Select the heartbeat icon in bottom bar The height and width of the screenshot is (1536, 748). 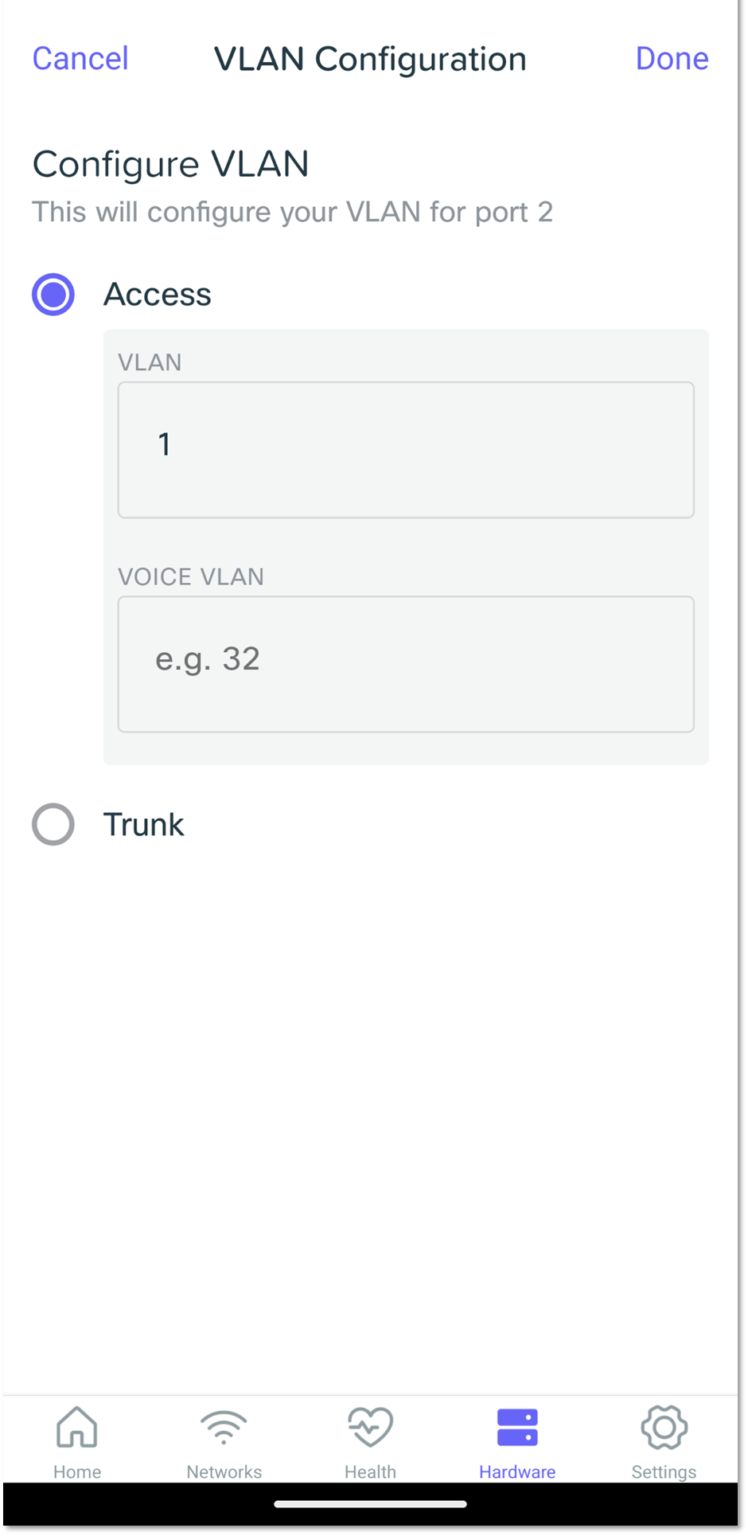370,1427
